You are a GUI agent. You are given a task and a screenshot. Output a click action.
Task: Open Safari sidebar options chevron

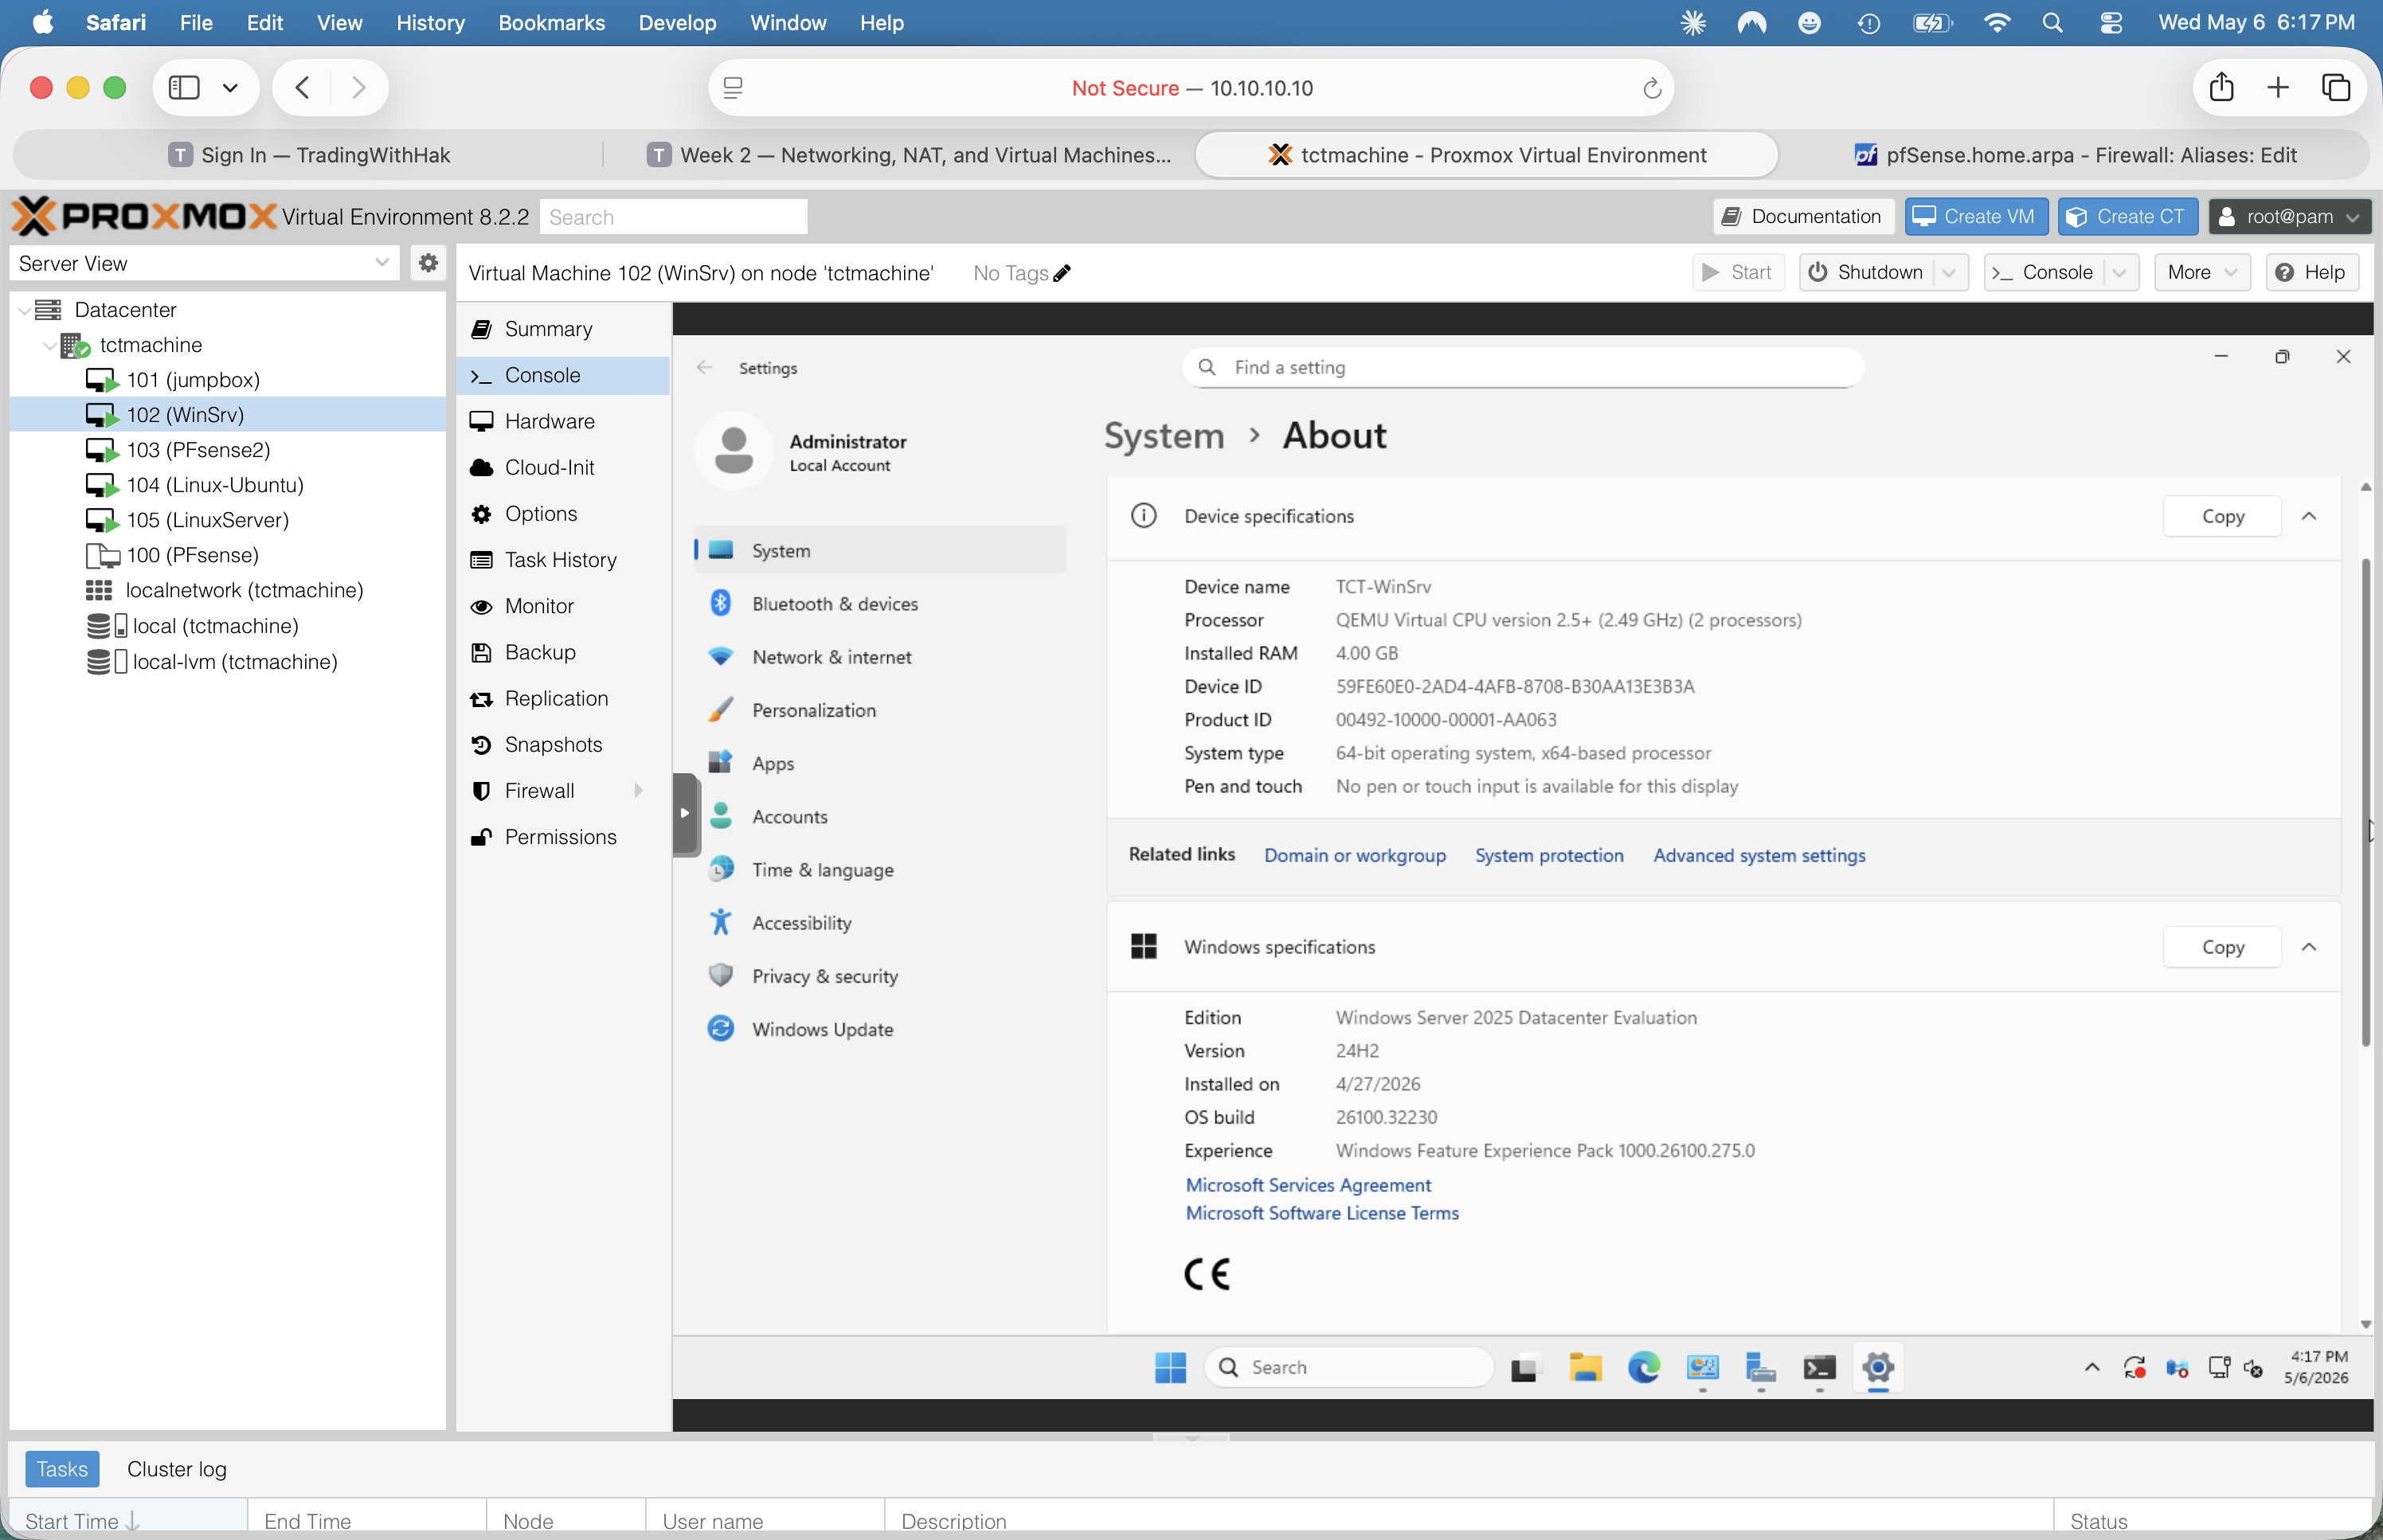coord(230,88)
